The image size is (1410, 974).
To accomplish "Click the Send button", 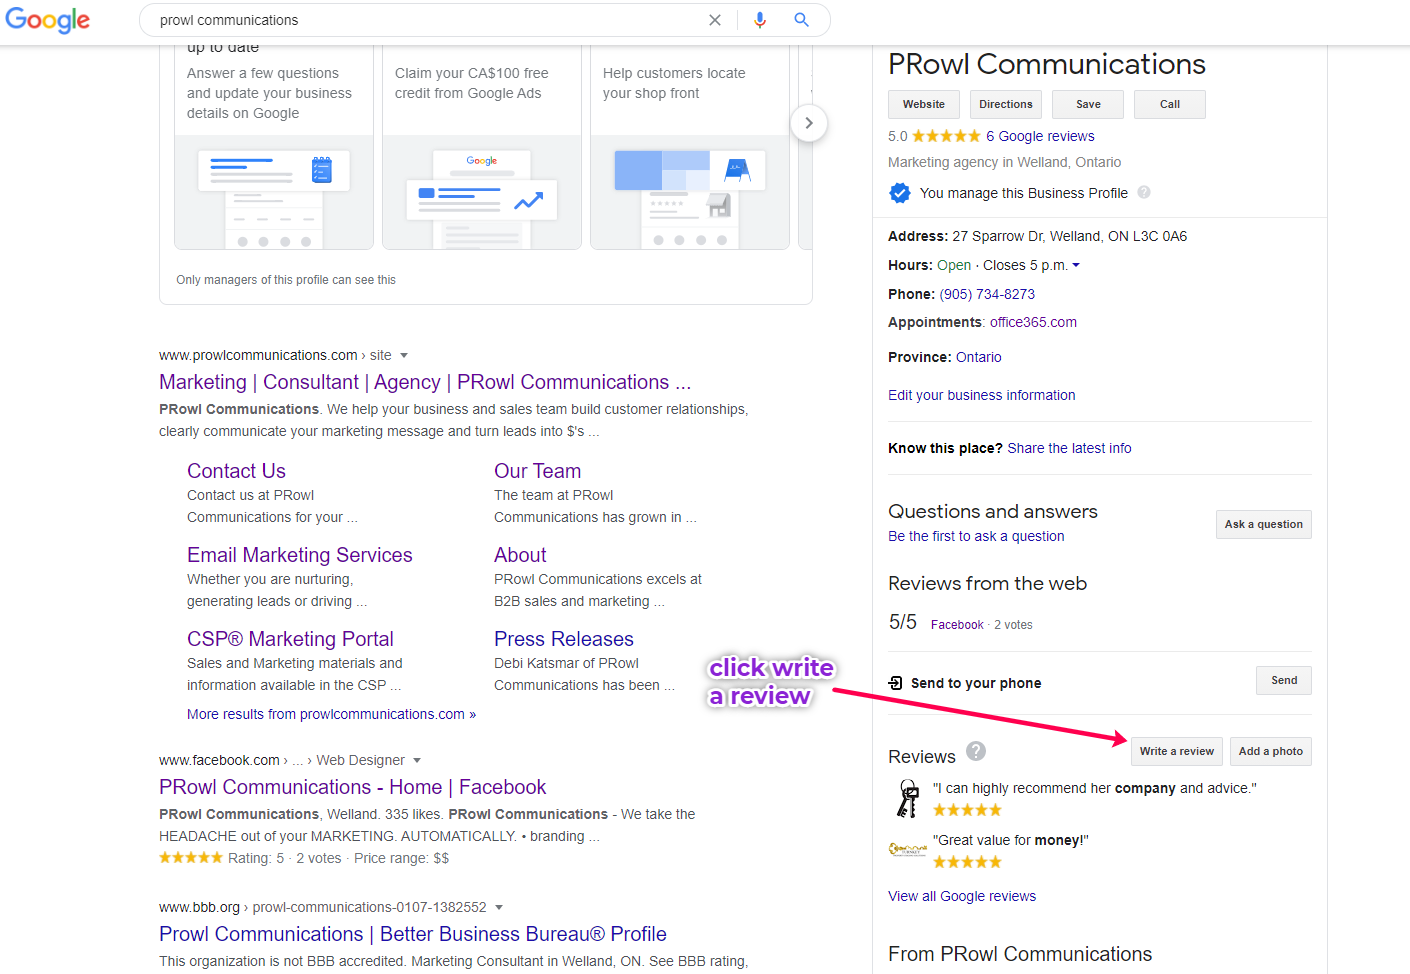I will pyautogui.click(x=1284, y=680).
